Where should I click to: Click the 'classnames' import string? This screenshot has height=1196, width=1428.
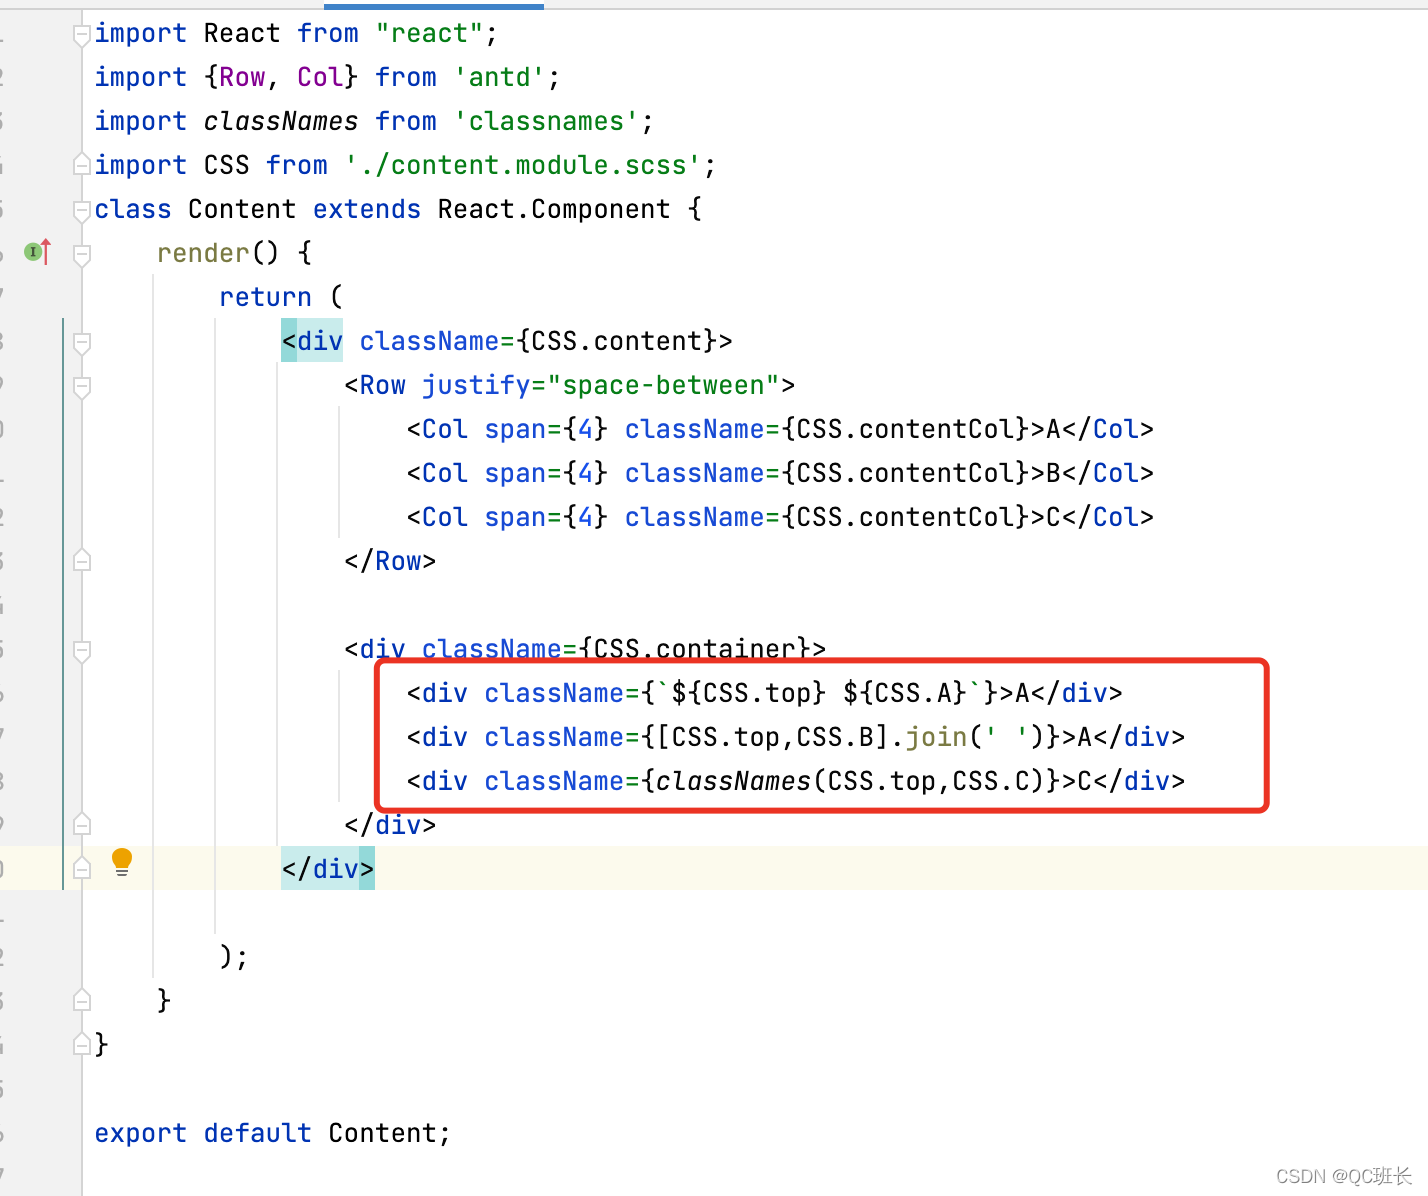click(548, 120)
